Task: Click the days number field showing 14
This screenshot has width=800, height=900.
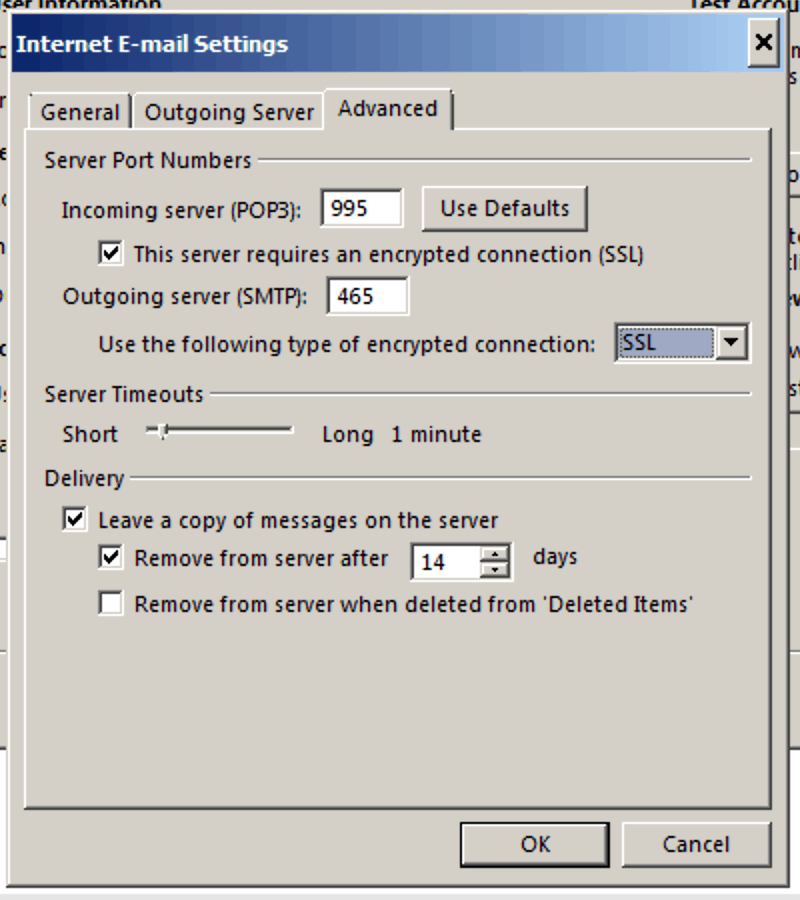Action: (x=445, y=562)
